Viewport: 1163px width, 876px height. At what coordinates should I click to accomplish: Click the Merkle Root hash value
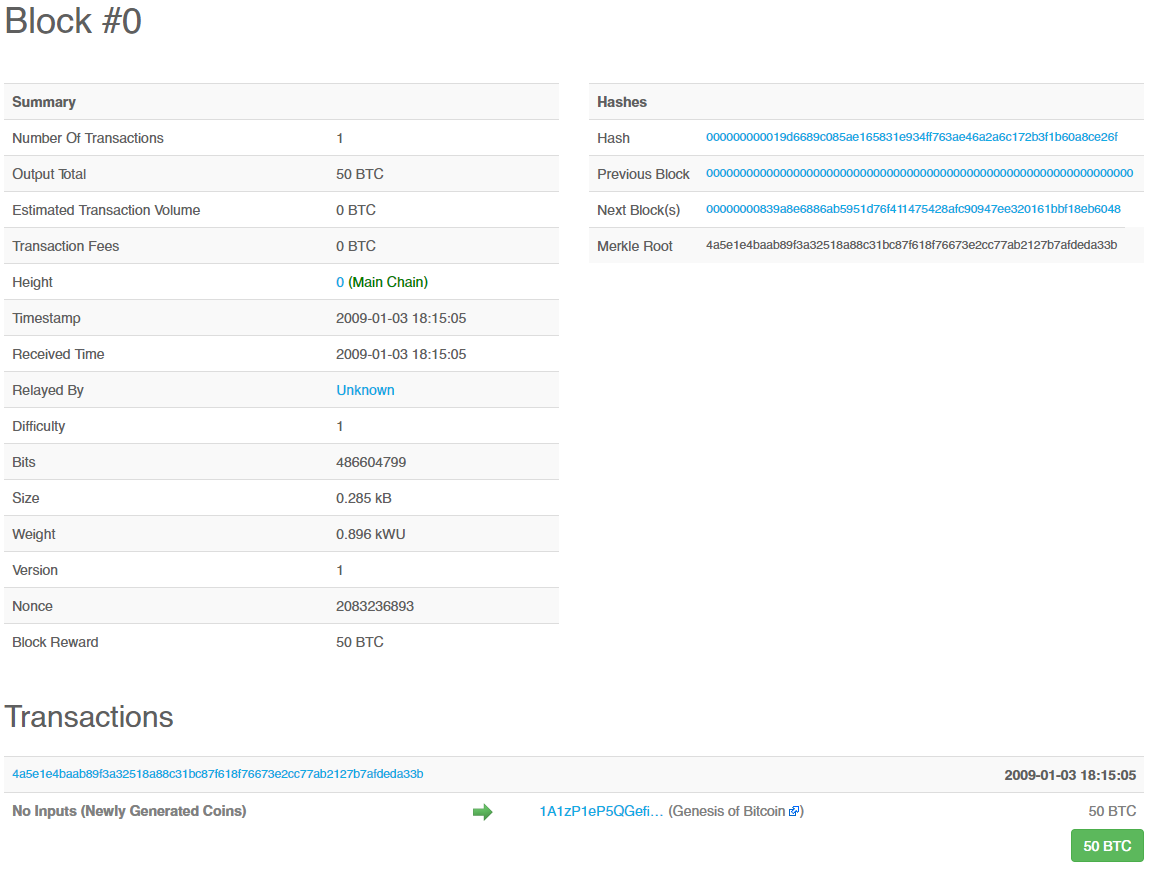[x=911, y=245]
